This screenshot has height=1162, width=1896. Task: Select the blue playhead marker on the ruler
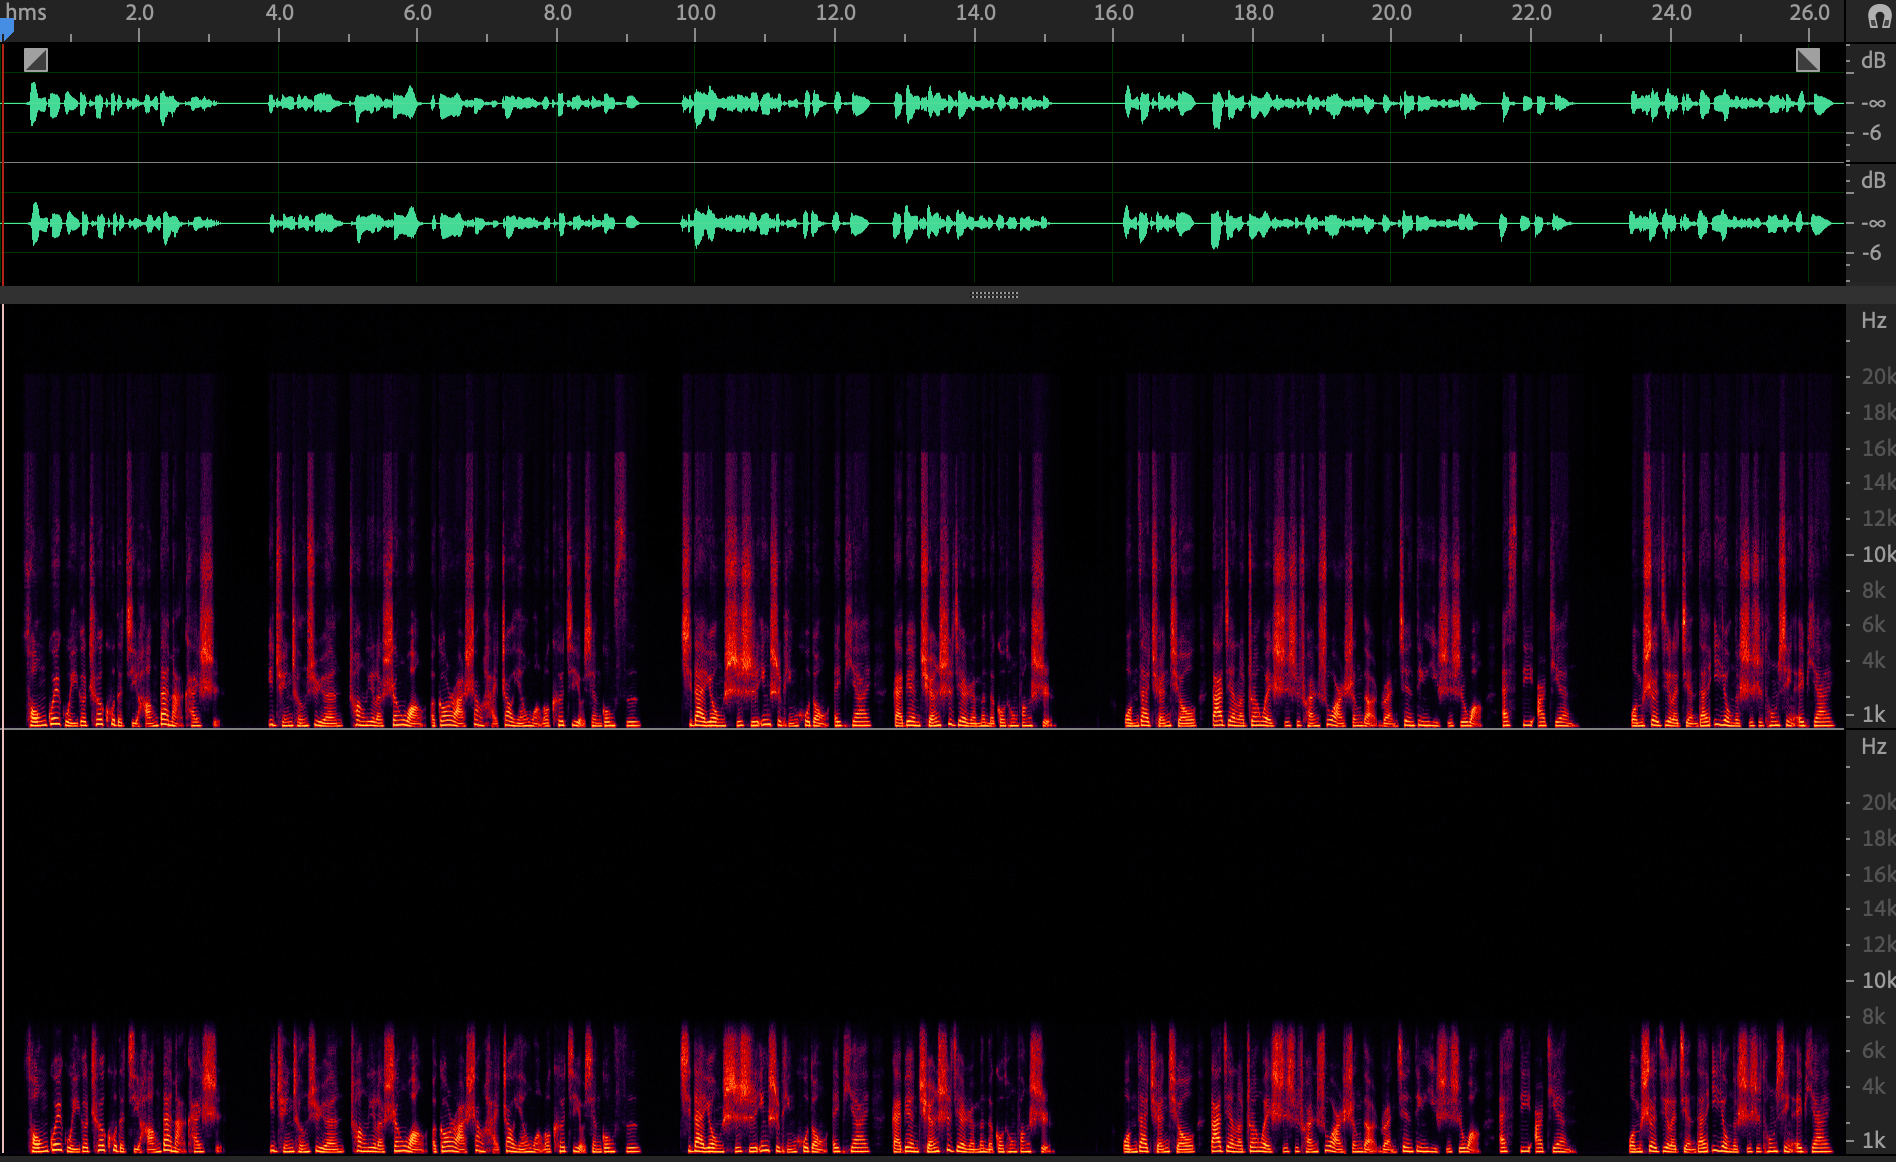[x=6, y=30]
